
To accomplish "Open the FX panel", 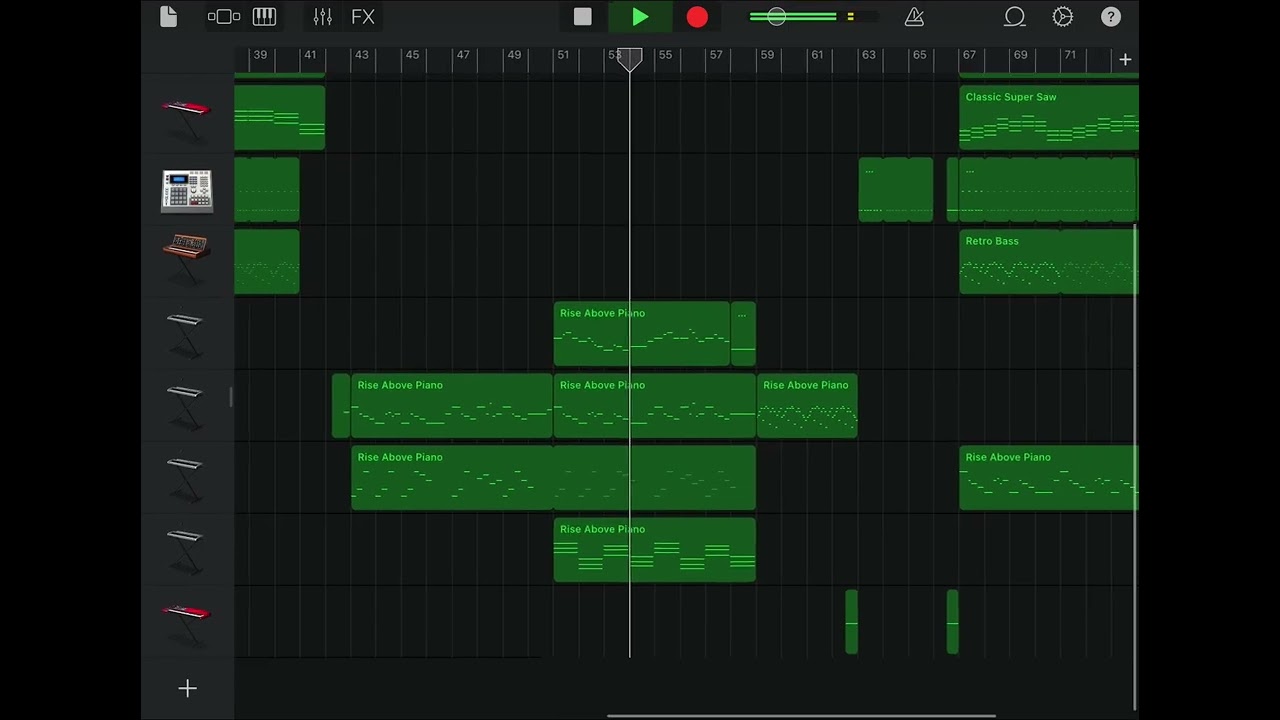I will tap(363, 17).
